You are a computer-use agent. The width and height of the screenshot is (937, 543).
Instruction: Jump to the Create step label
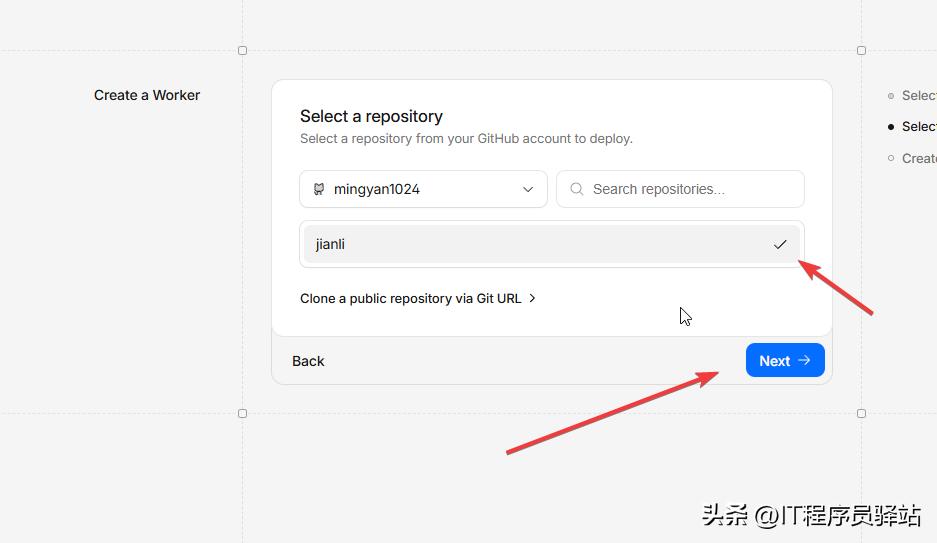[919, 158]
